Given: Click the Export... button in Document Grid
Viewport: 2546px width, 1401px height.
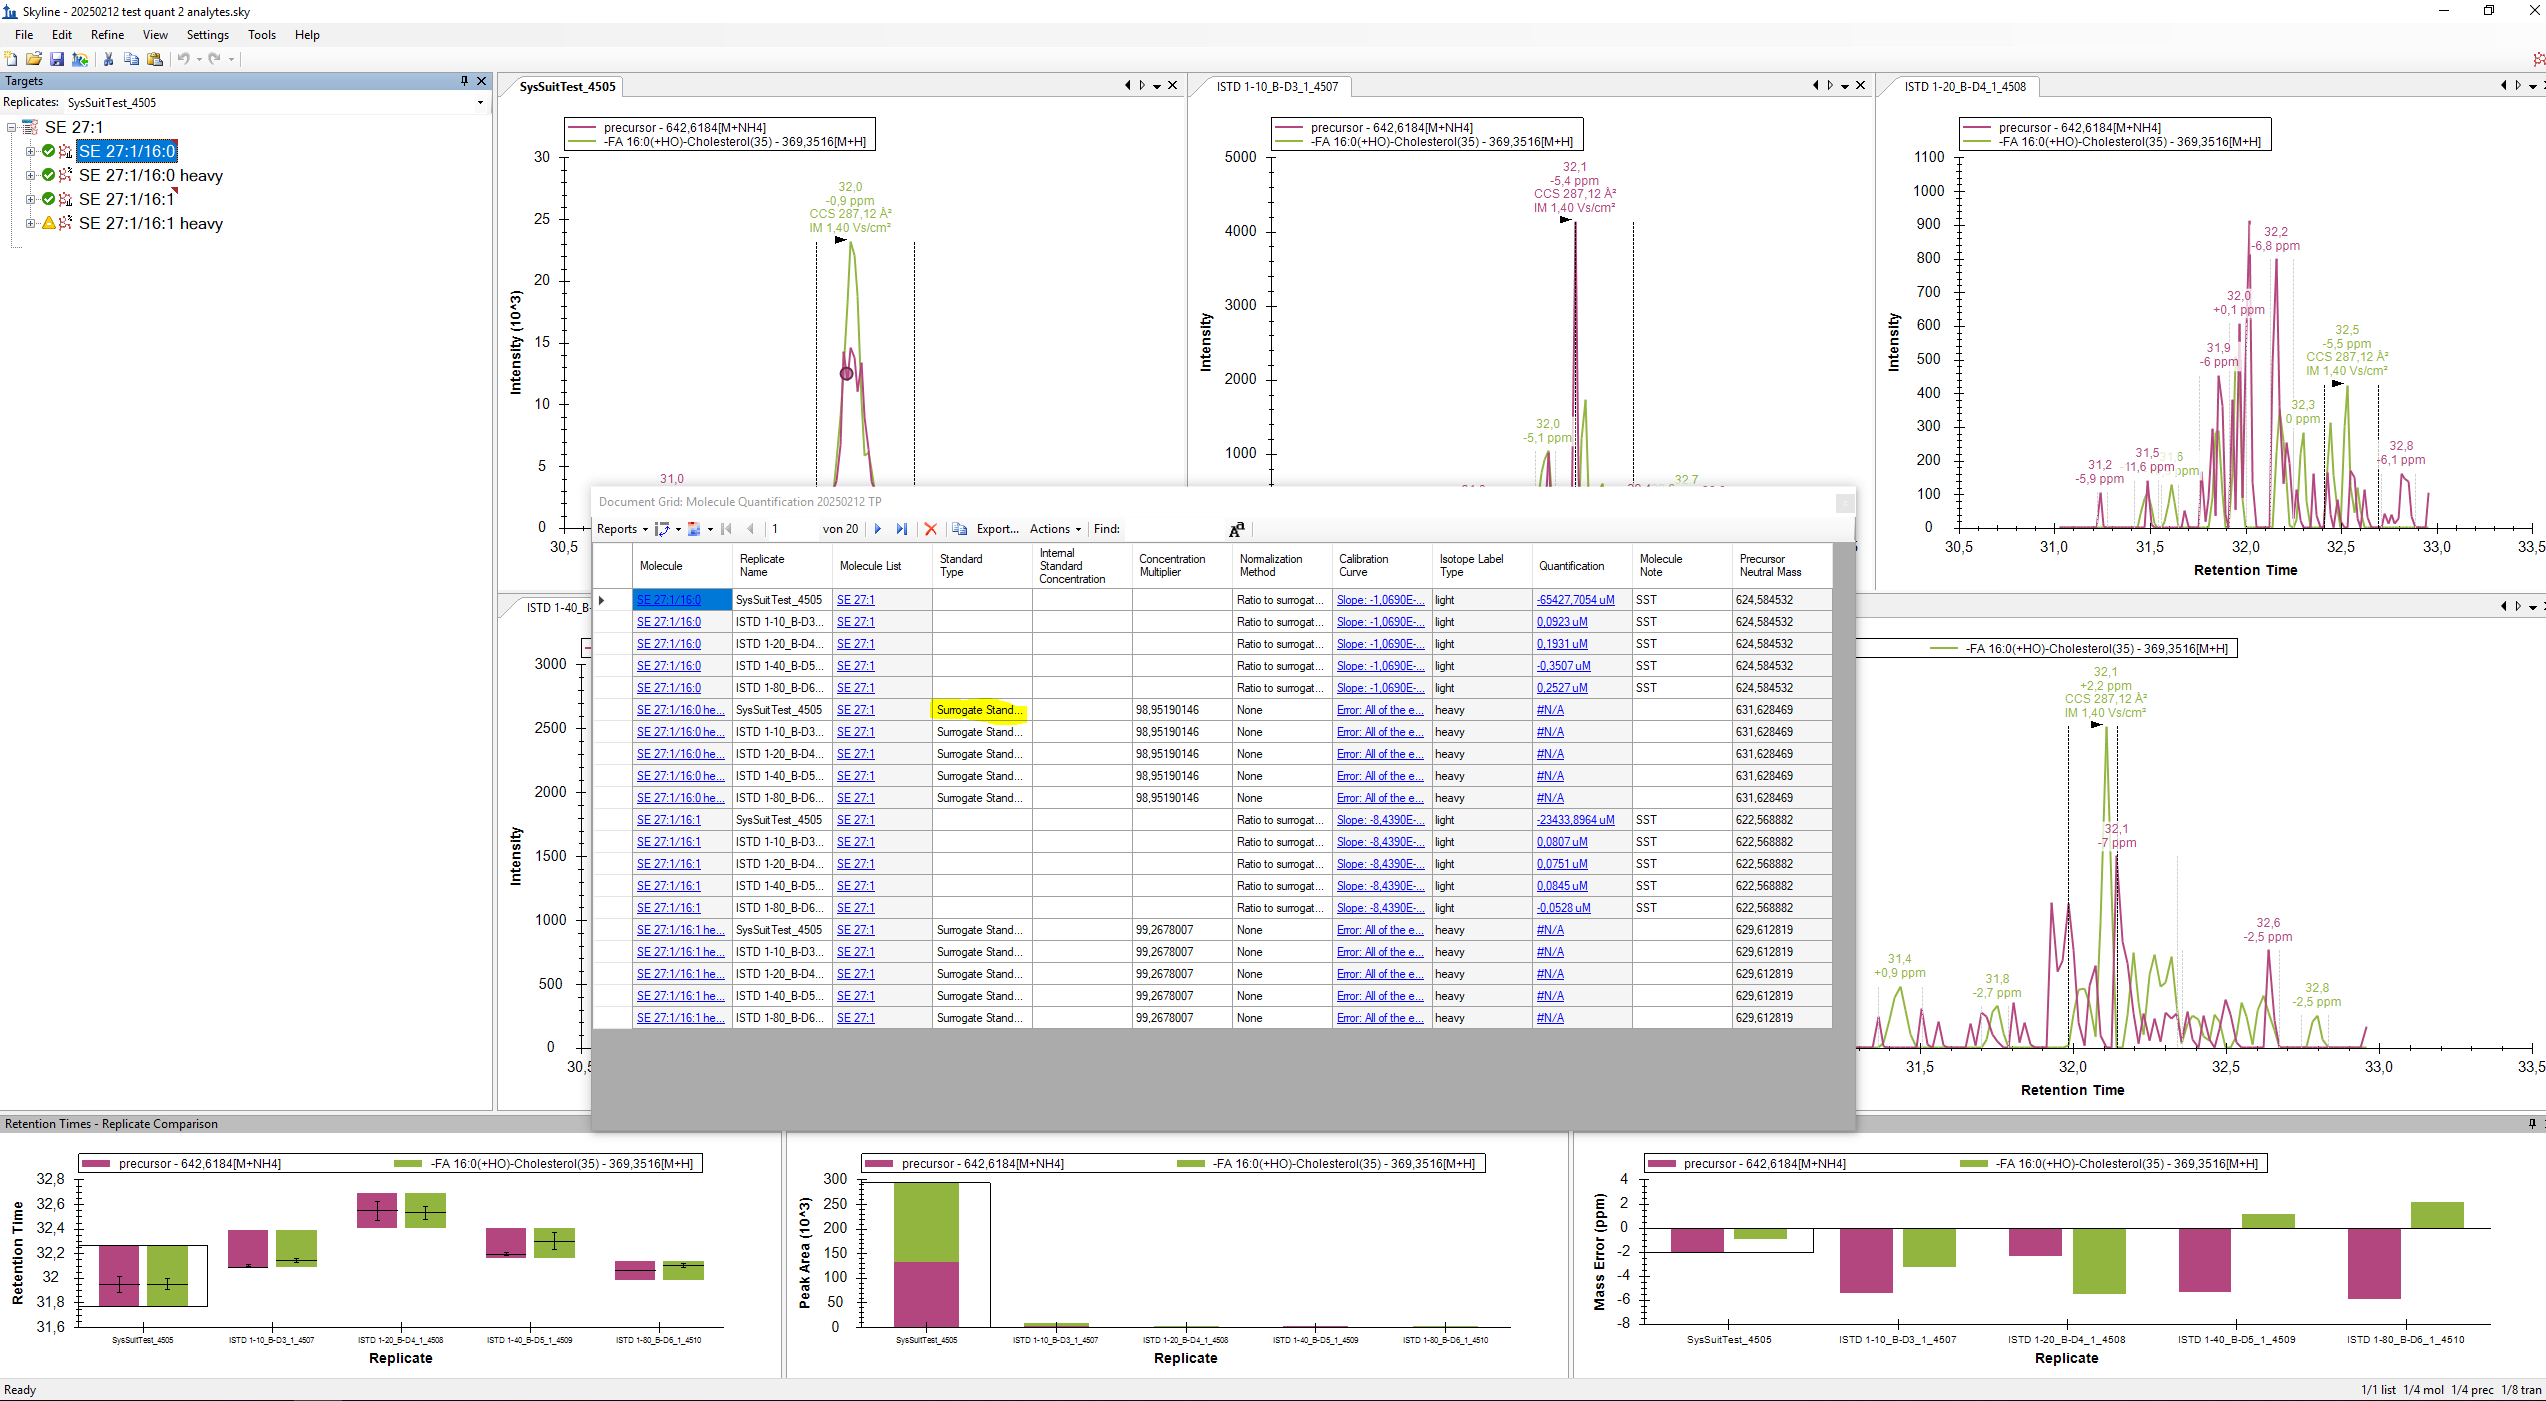Looking at the screenshot, I should (x=996, y=529).
